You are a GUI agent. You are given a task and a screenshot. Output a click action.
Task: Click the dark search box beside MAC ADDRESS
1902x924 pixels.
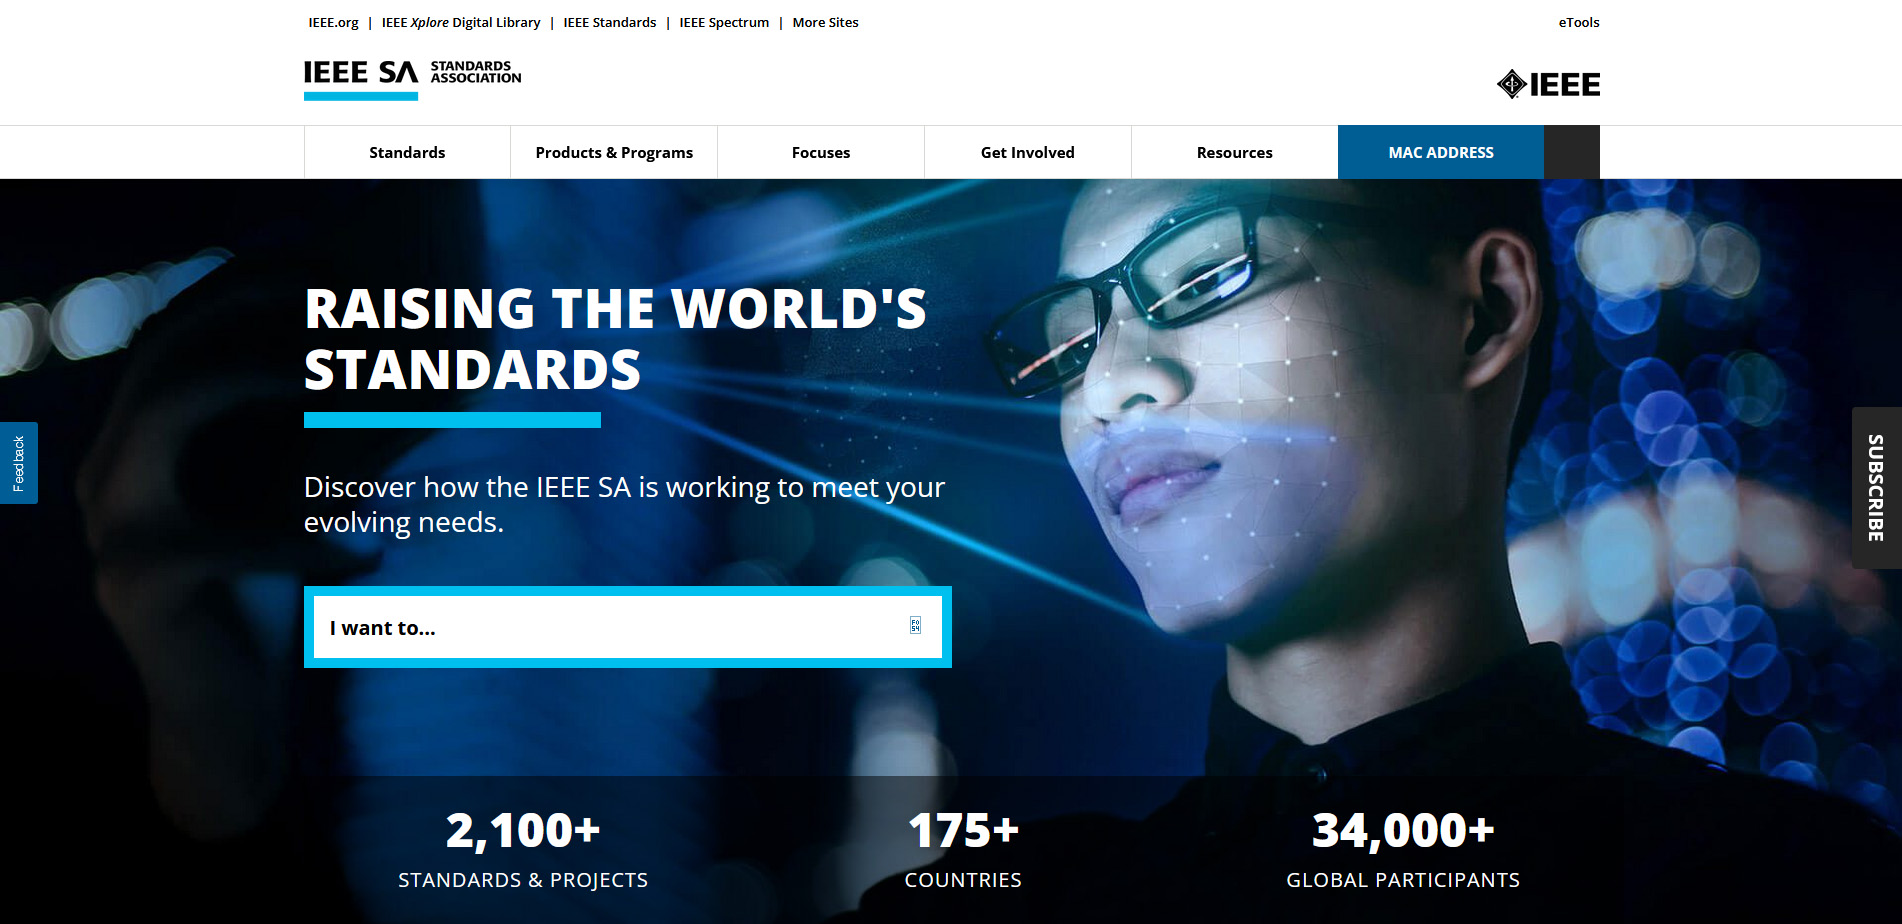(1572, 152)
